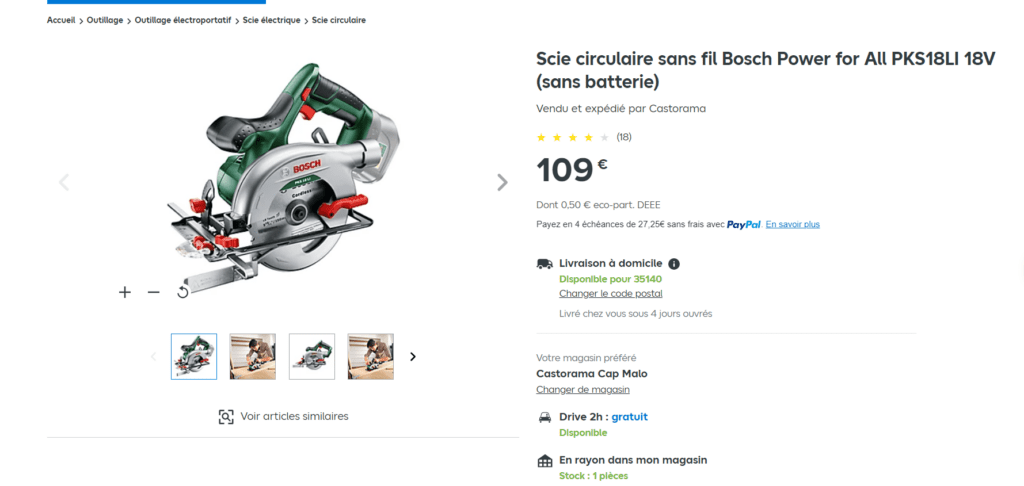
Task: Click Changer le code postal
Action: (x=611, y=294)
